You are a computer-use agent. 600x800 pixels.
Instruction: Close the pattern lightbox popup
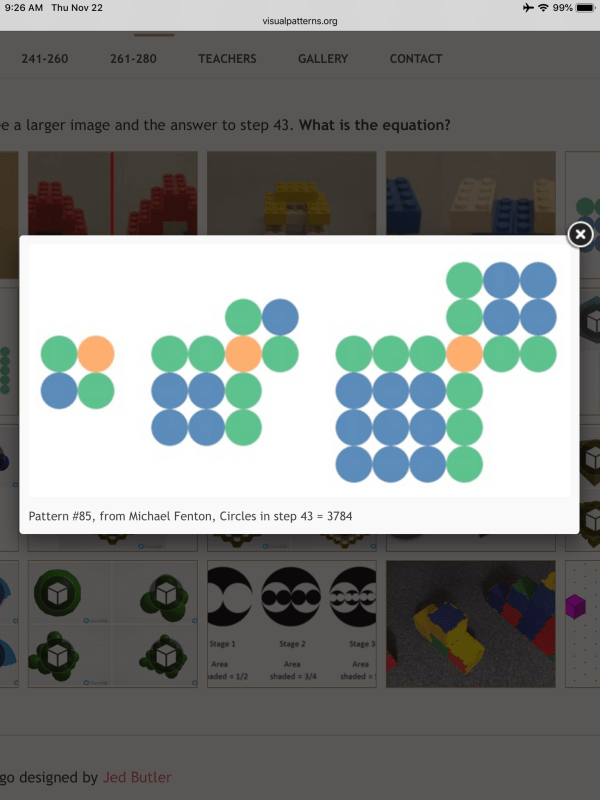pyautogui.click(x=580, y=235)
